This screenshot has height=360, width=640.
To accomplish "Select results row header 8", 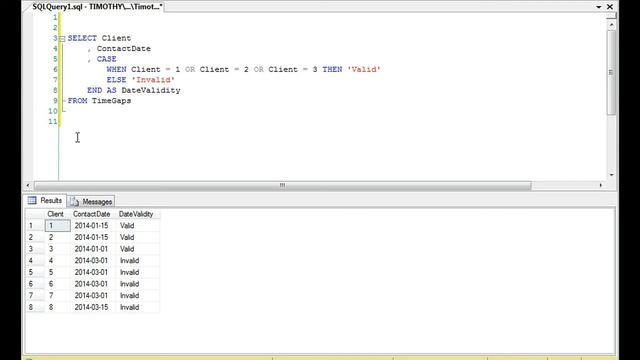I will click(35, 307).
